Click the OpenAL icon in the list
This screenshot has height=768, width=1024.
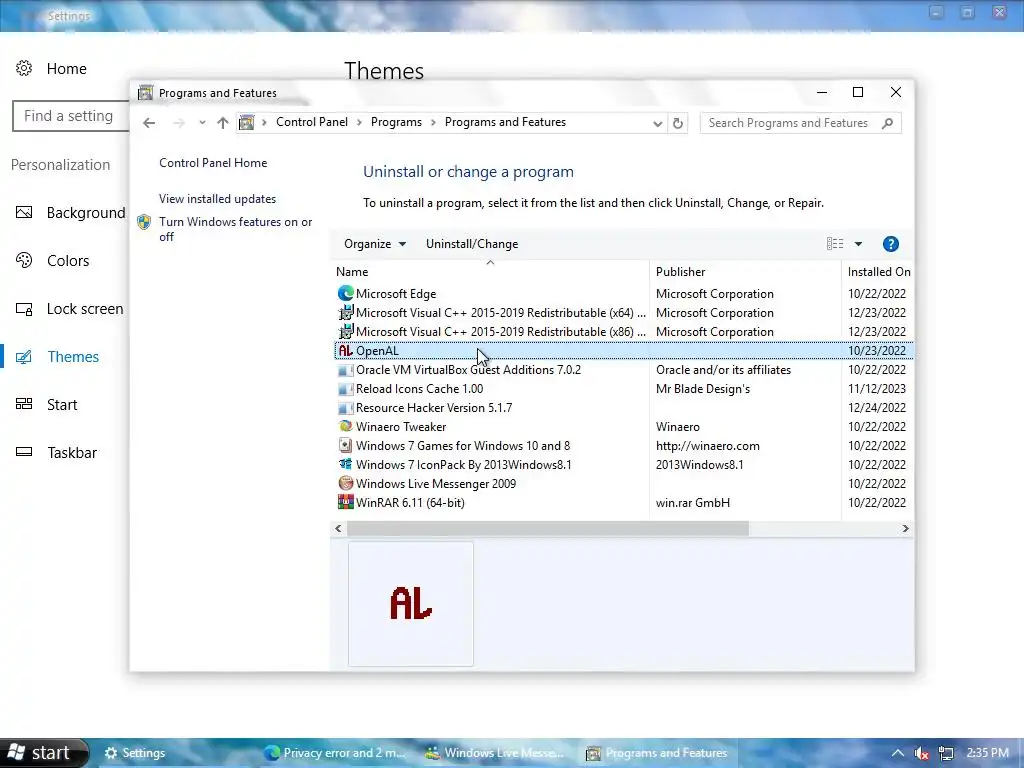[x=345, y=351]
